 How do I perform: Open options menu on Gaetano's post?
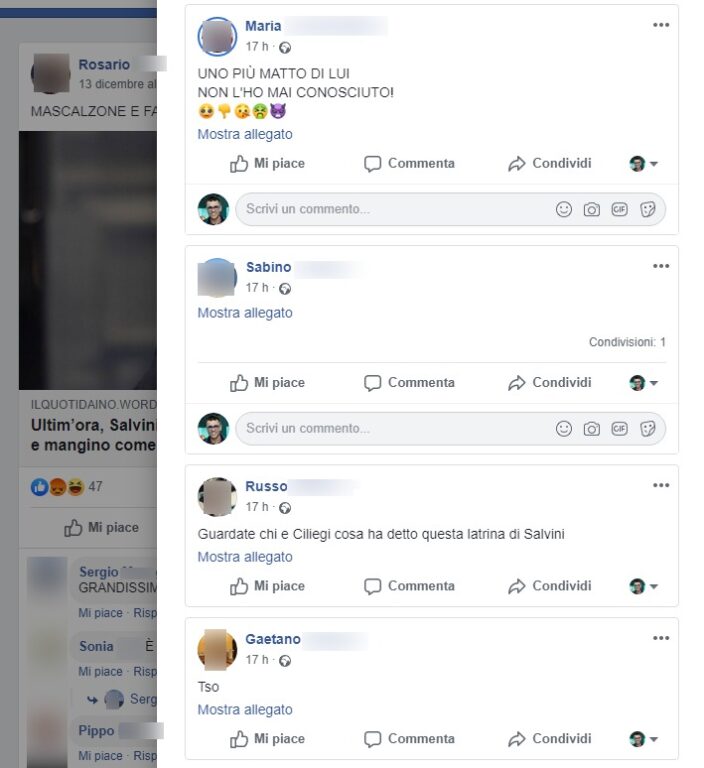coord(661,638)
